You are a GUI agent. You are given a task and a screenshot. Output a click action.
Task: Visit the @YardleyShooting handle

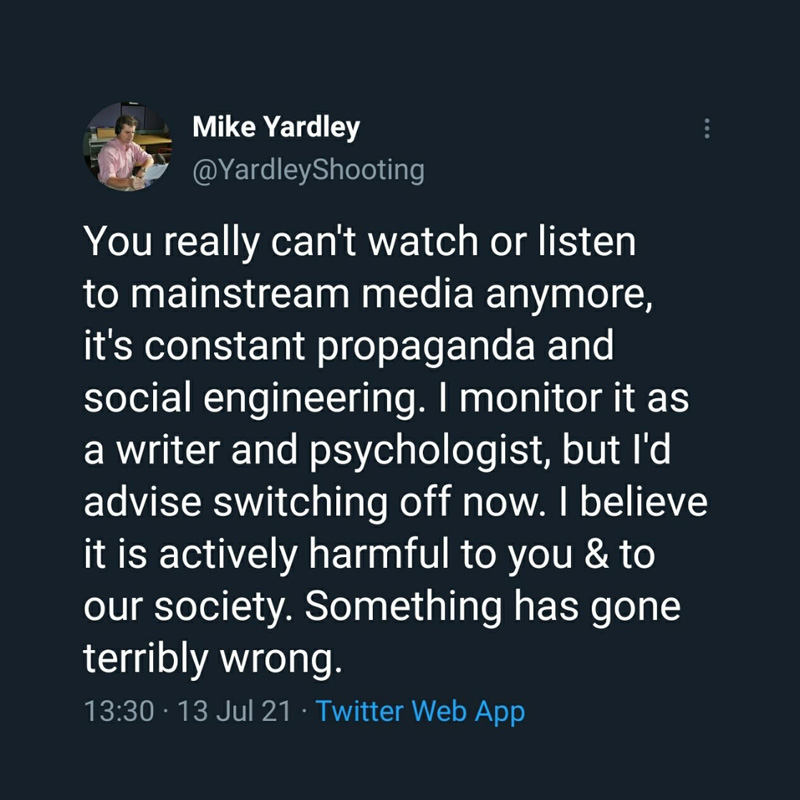[x=309, y=170]
